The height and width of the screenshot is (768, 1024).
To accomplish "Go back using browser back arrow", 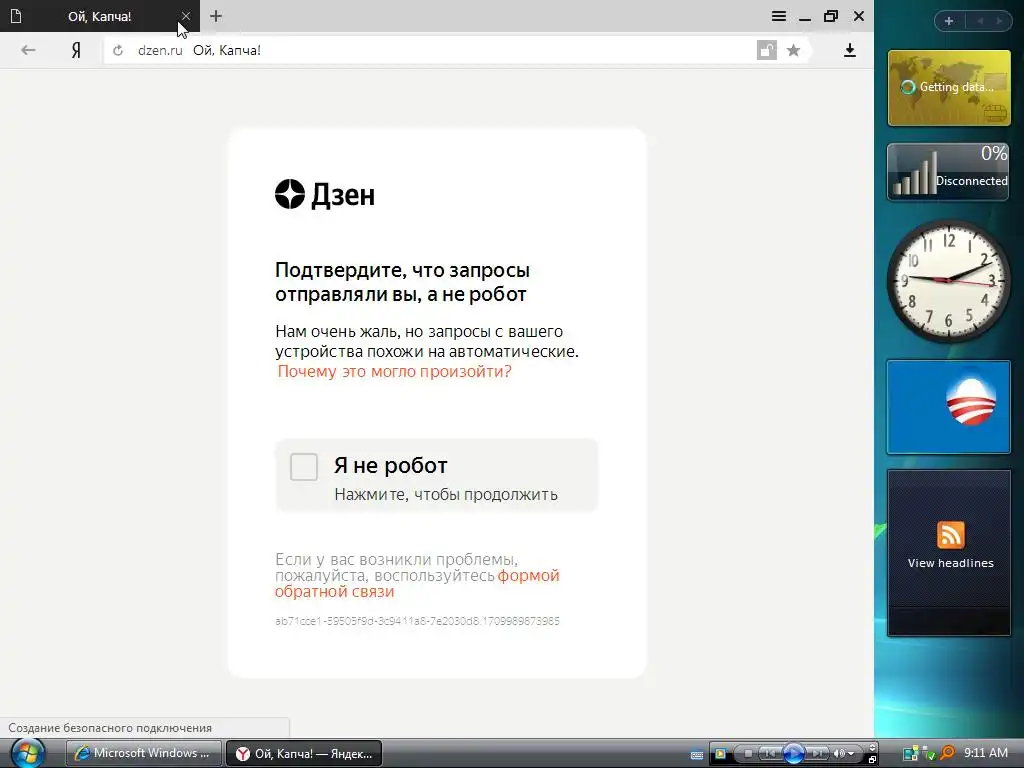I will coord(28,50).
